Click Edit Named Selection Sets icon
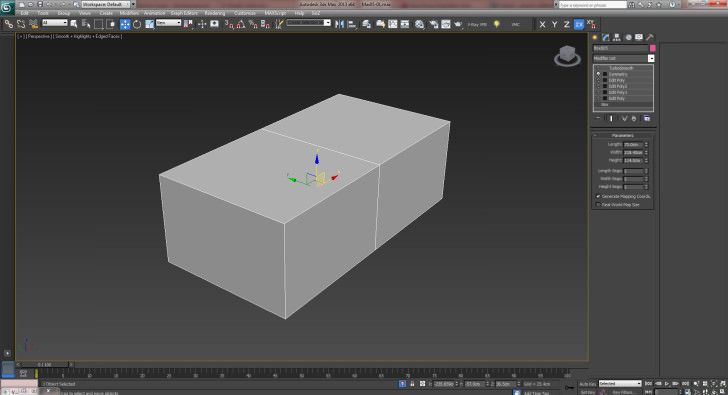 [x=279, y=24]
